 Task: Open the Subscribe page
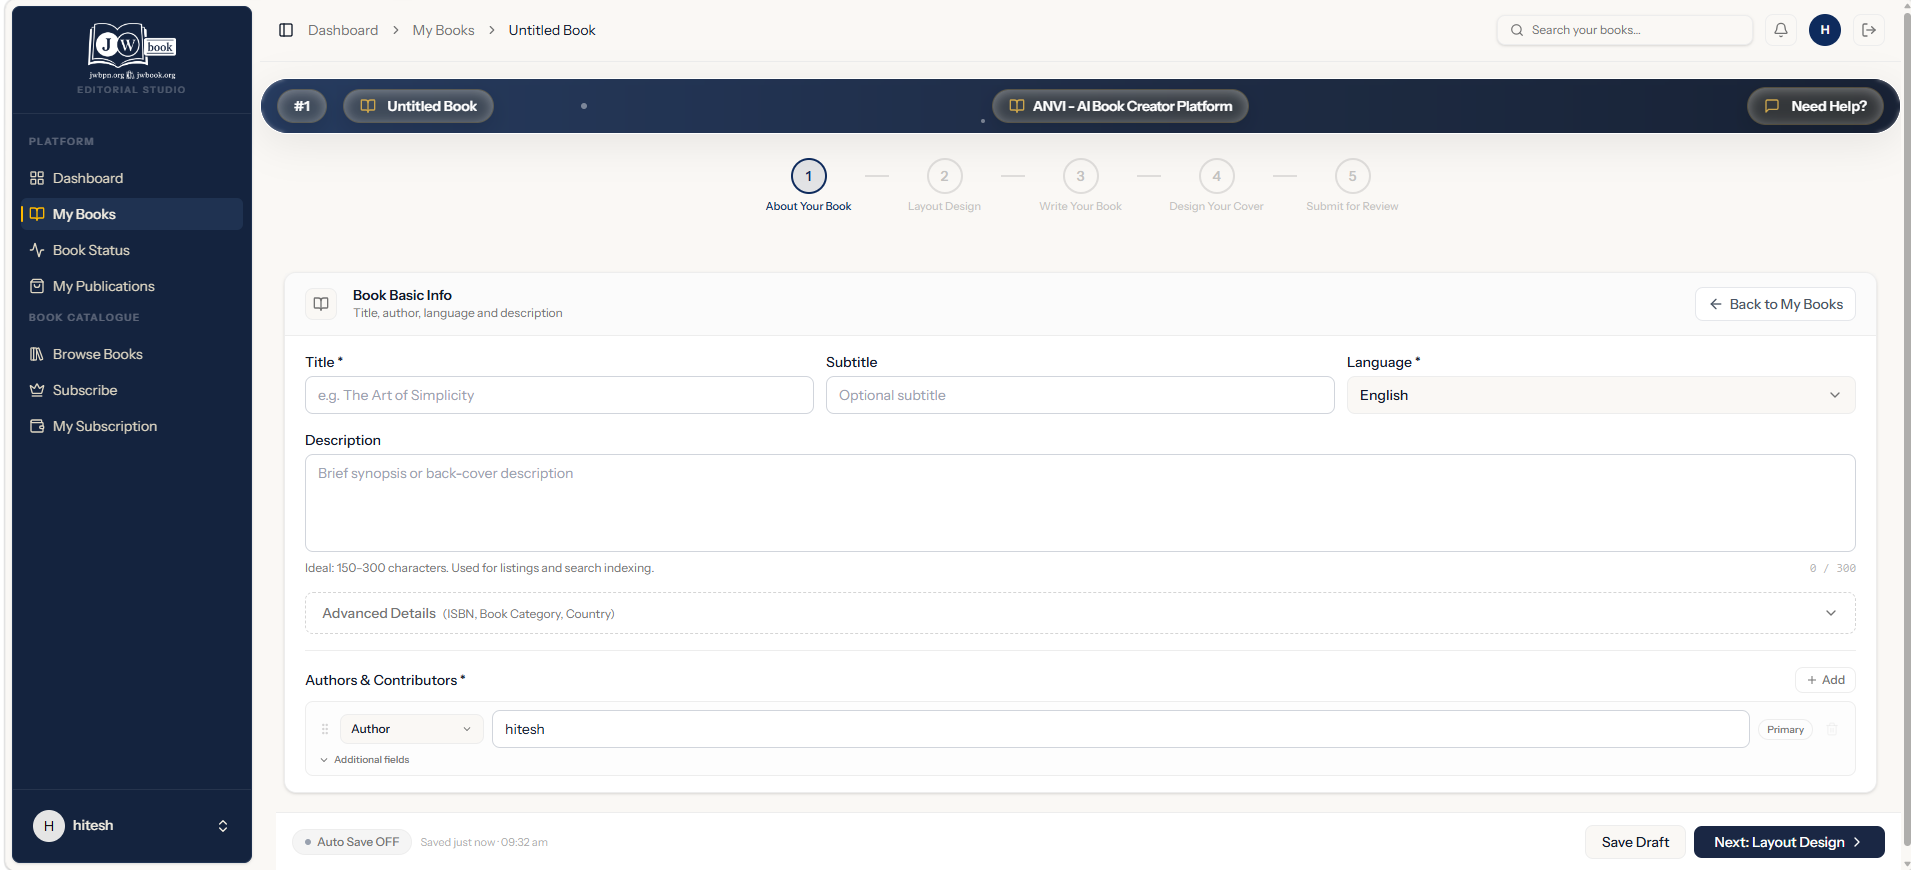tap(132, 390)
